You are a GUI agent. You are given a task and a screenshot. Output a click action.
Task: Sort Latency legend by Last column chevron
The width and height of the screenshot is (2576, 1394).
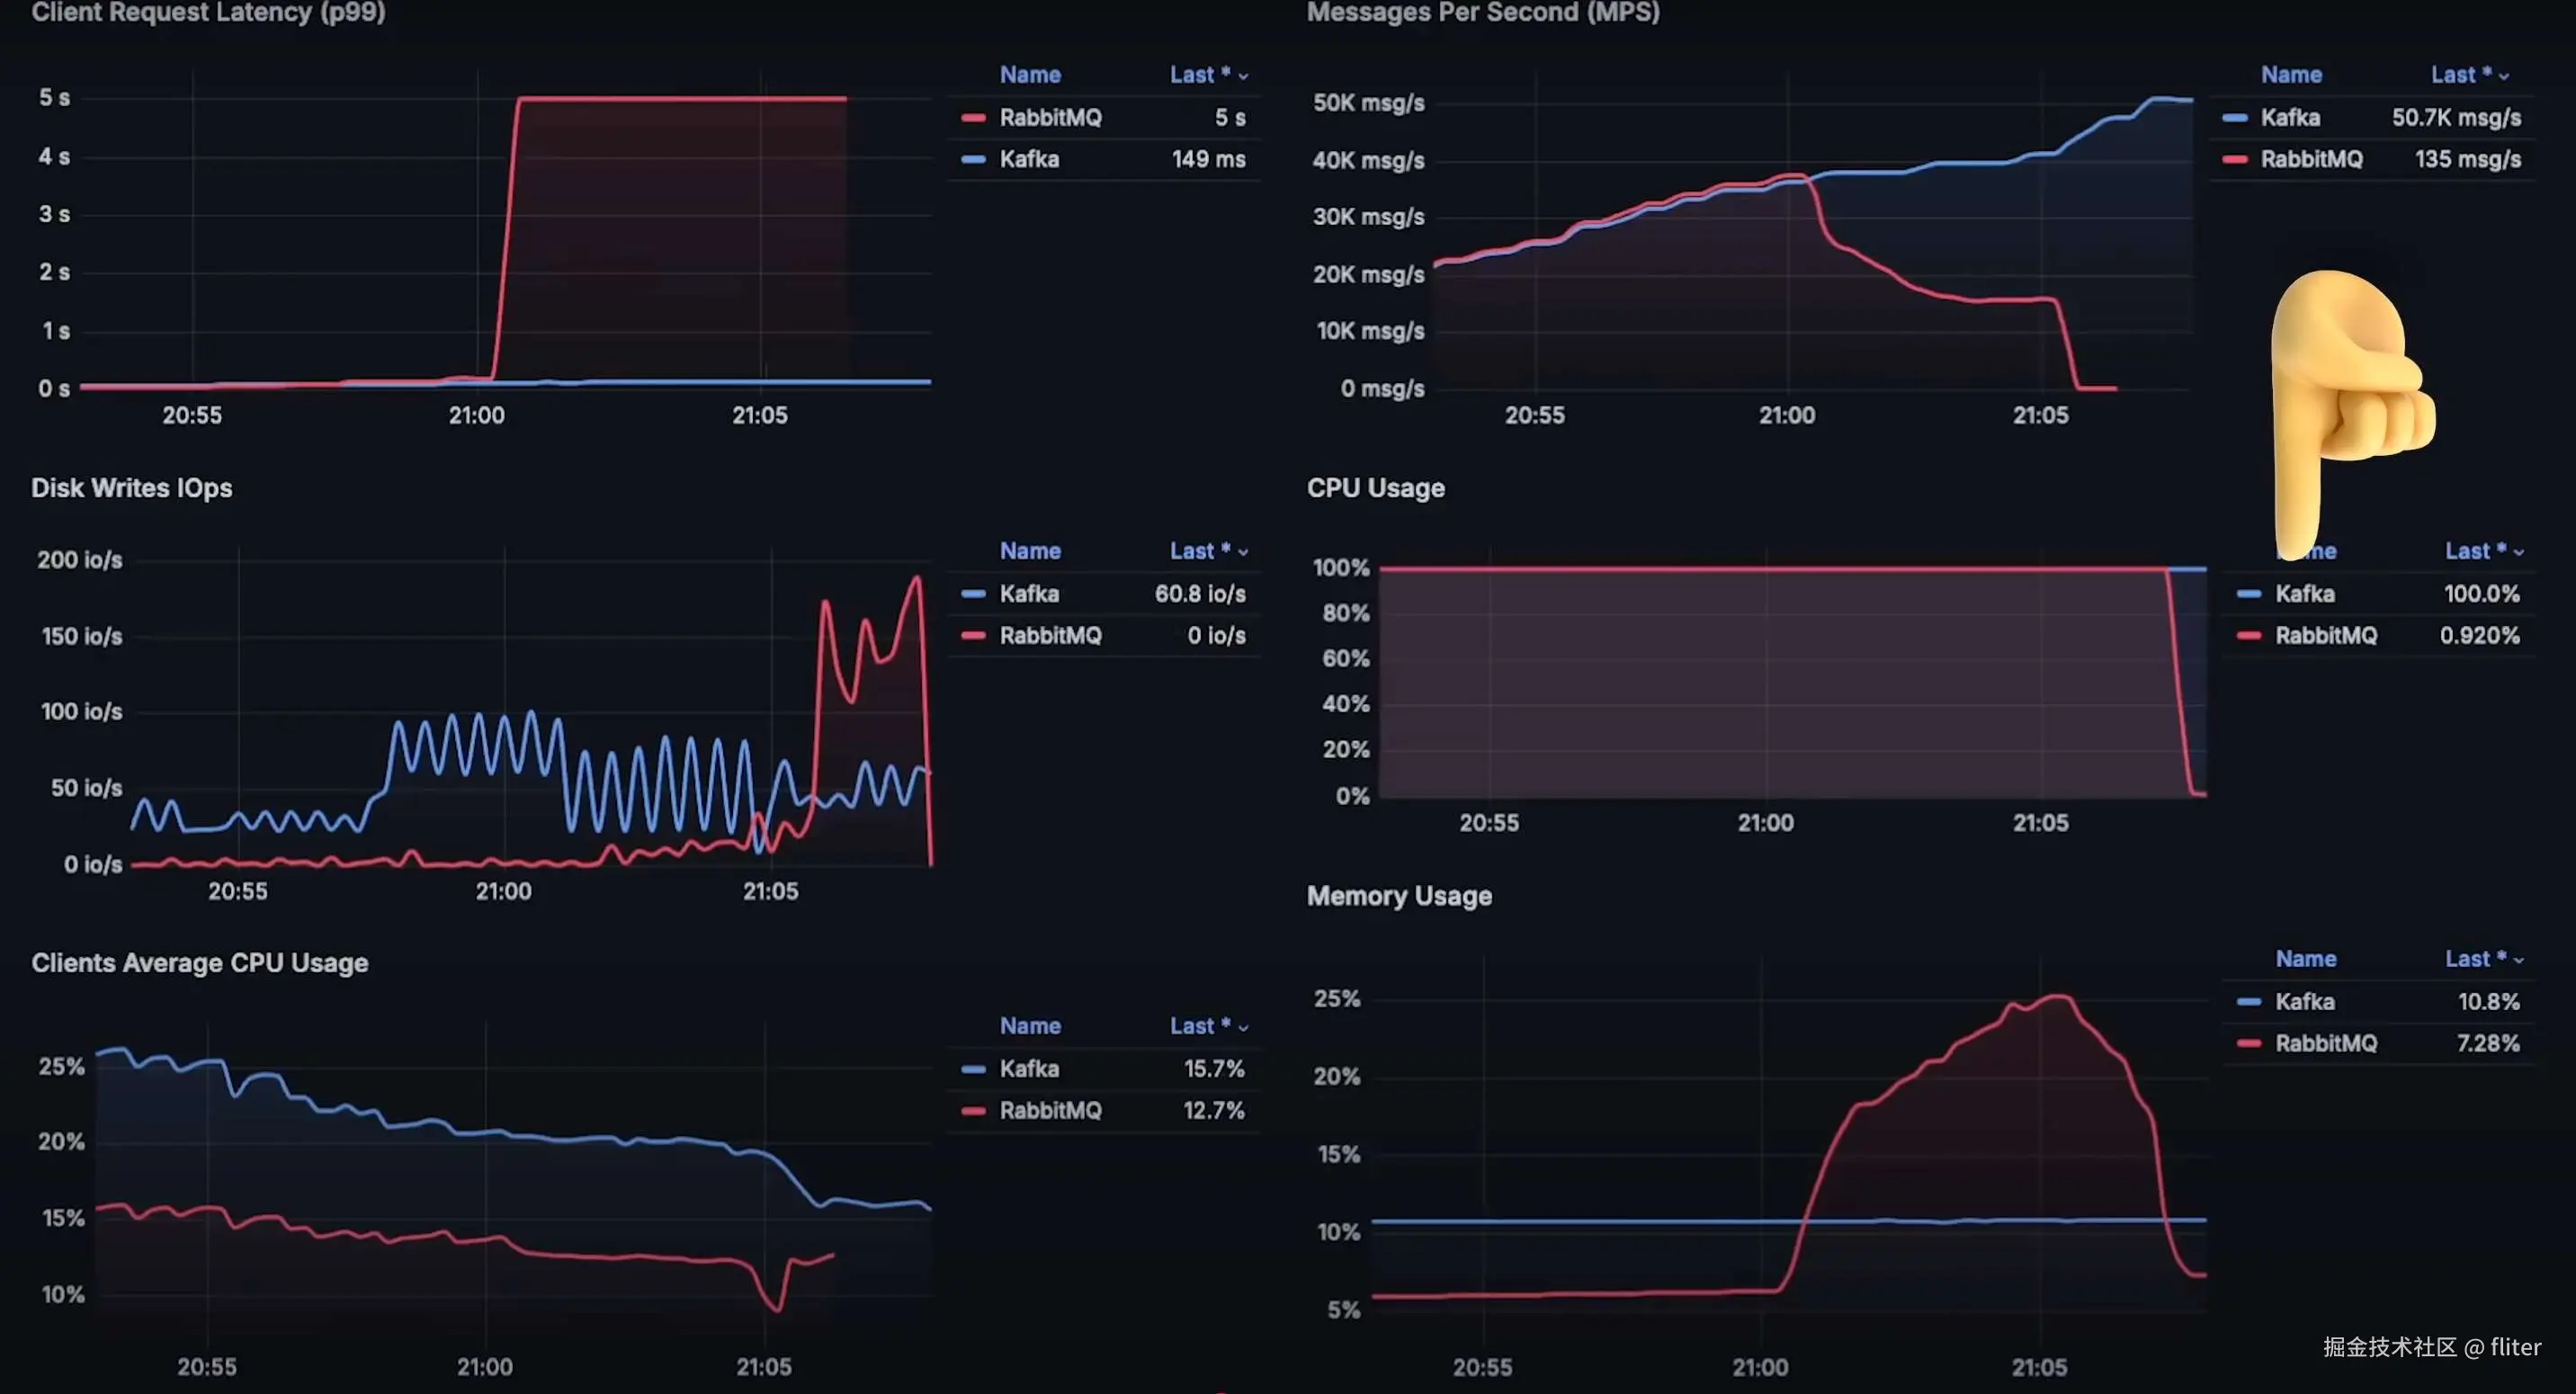point(1243,76)
